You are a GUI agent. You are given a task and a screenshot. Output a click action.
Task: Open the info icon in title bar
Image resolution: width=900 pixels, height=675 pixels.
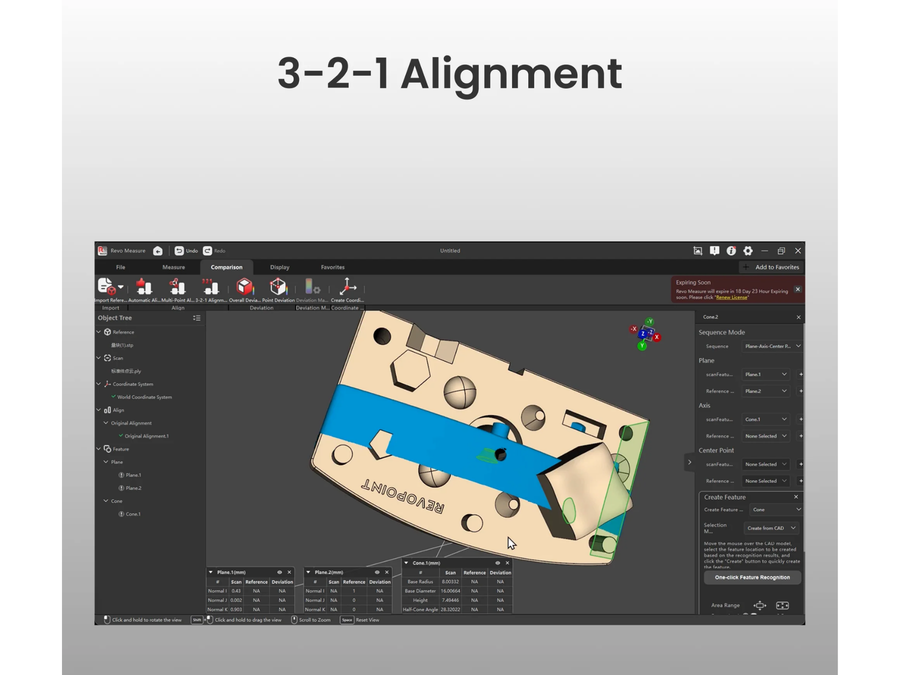731,251
